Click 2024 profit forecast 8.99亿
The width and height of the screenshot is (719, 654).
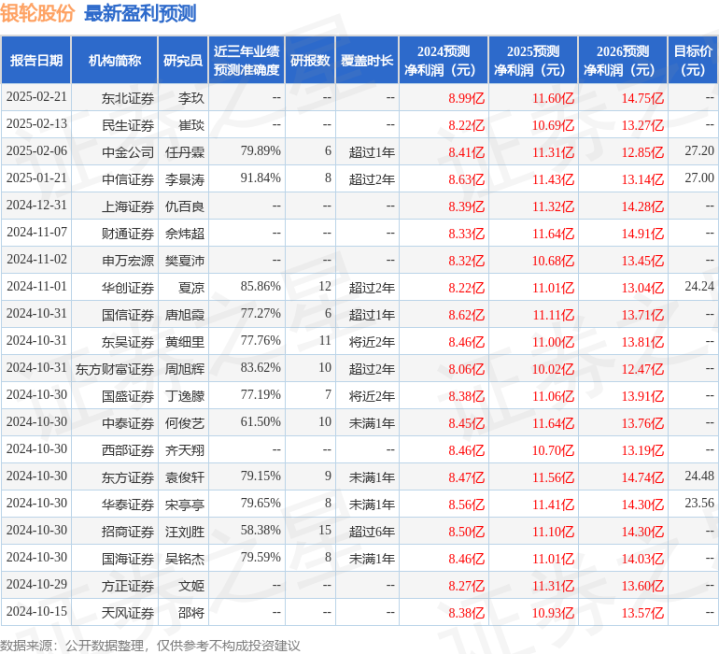[466, 98]
